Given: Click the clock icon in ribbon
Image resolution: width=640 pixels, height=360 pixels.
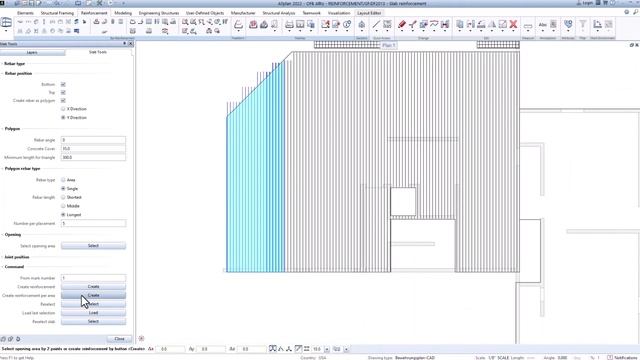Looking at the screenshot, I should (x=347, y=25).
